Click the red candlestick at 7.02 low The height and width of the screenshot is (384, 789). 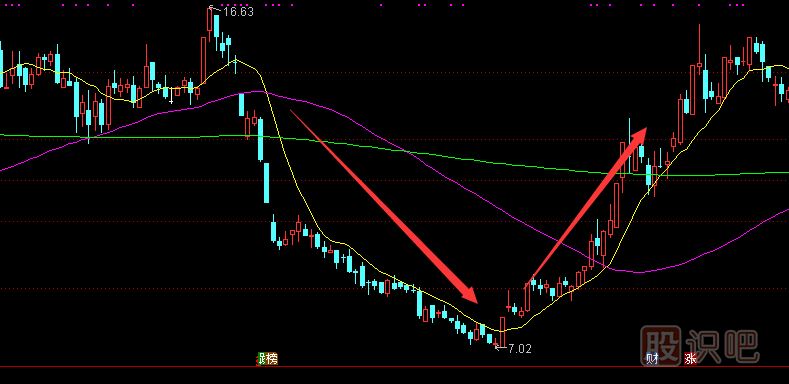pyautogui.click(x=502, y=331)
